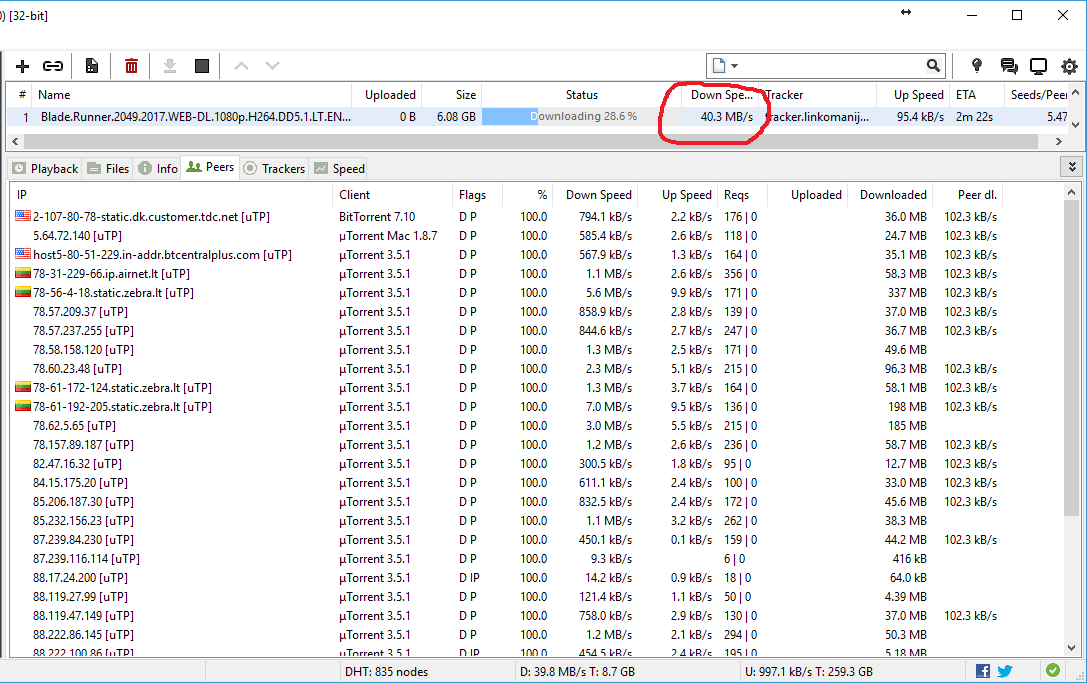Click Add Torrent from URL link icon
This screenshot has height=683, width=1087.
pyautogui.click(x=53, y=66)
